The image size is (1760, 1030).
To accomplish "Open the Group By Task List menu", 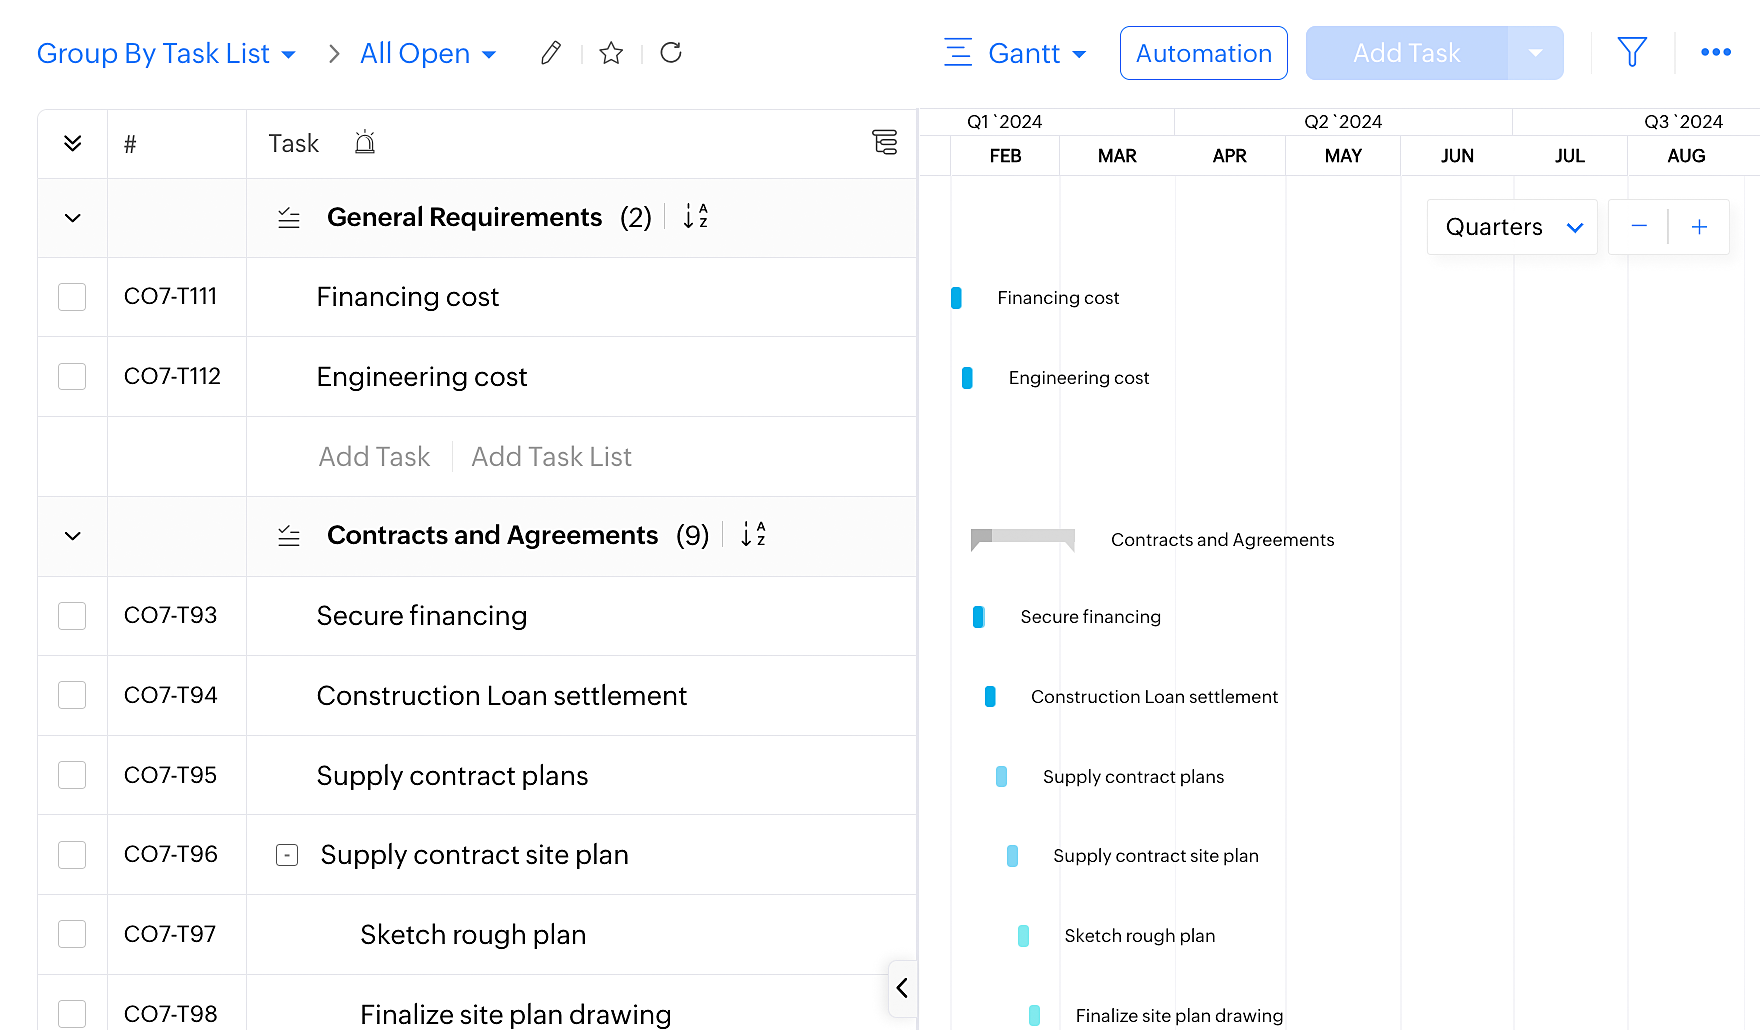I will pyautogui.click(x=166, y=53).
